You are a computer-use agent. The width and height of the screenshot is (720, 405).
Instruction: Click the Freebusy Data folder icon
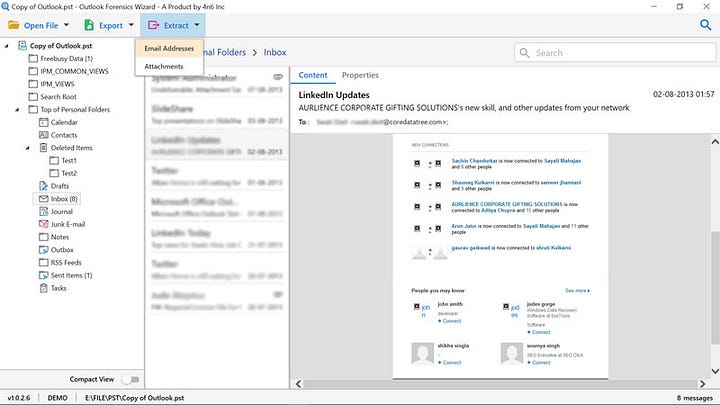pos(33,58)
